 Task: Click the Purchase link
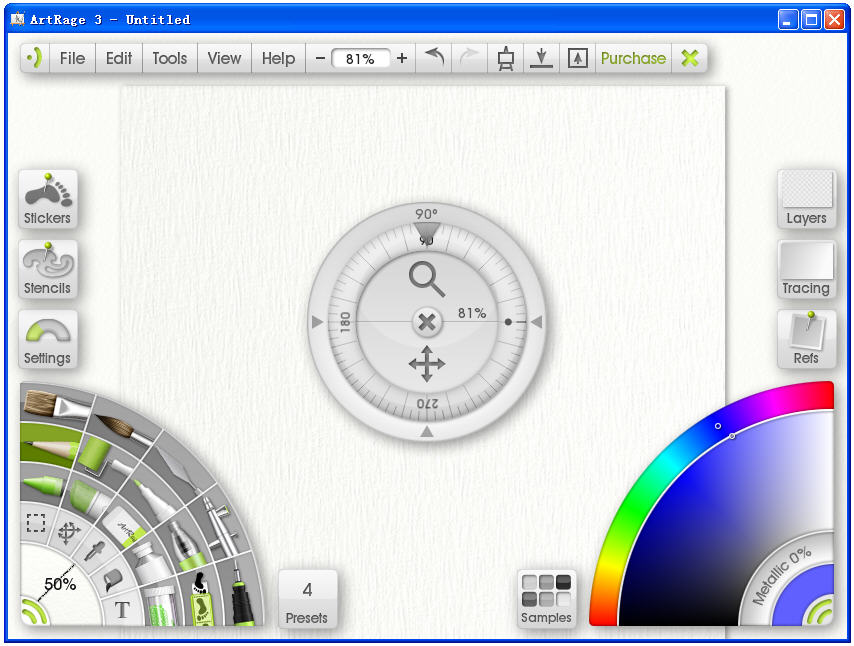pyautogui.click(x=633, y=58)
